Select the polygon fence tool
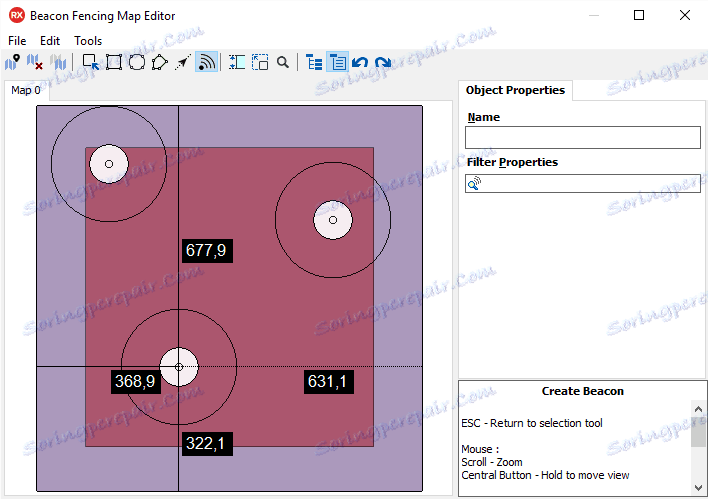 159,62
